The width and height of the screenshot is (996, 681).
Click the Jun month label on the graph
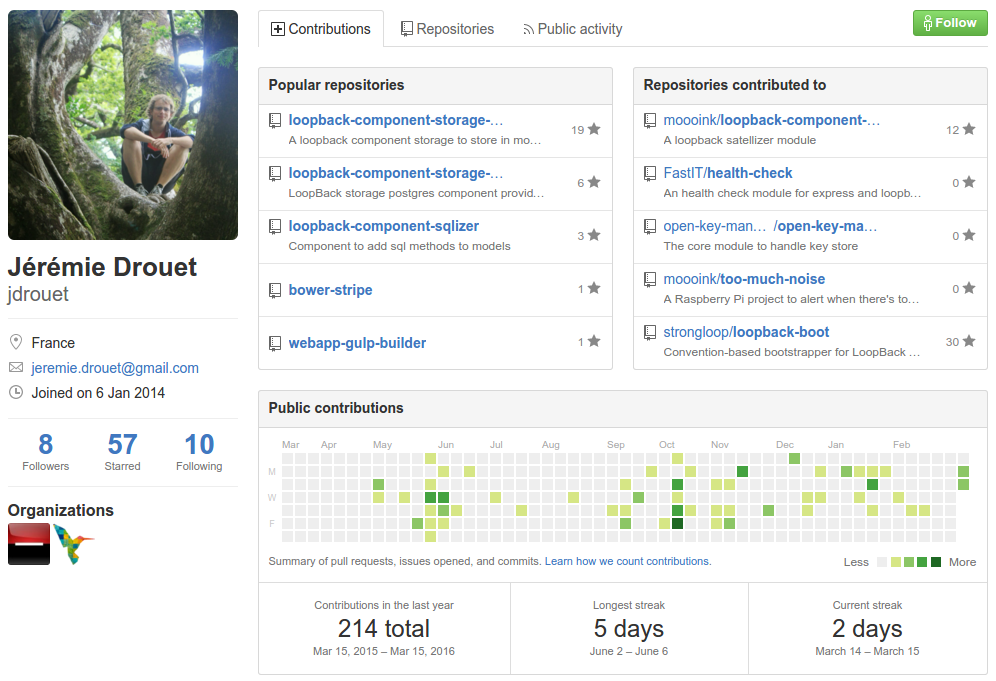click(x=446, y=445)
